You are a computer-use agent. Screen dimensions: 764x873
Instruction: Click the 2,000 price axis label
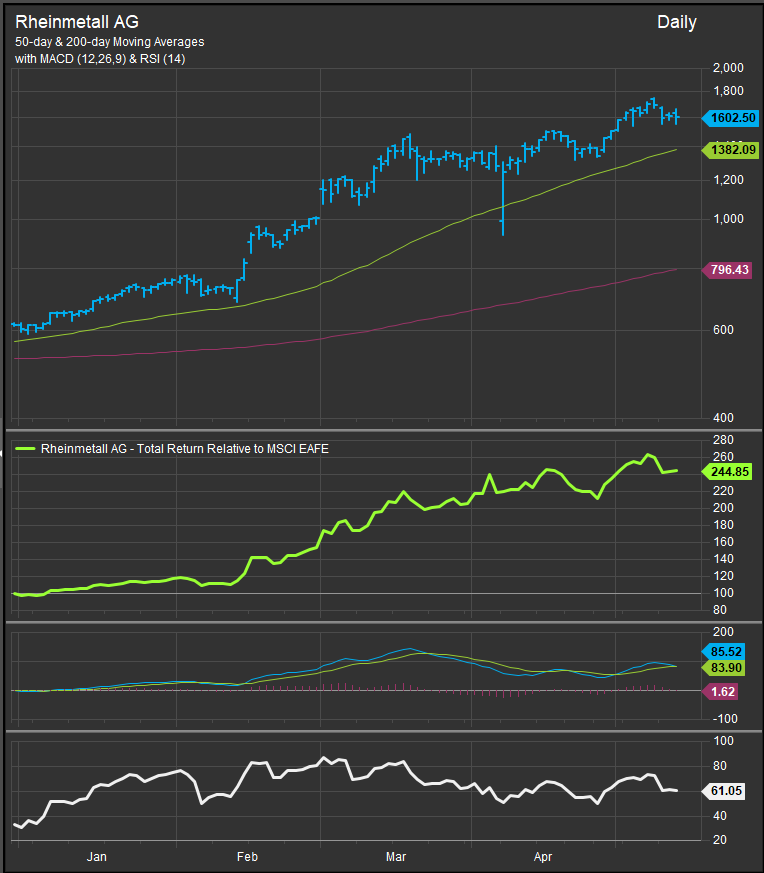pos(728,68)
